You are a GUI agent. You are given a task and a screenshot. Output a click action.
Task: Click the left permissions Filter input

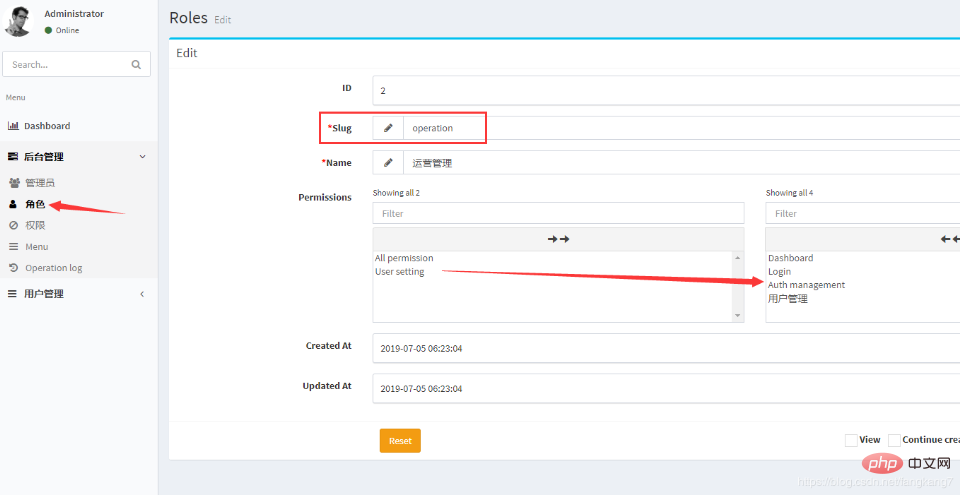(x=558, y=213)
